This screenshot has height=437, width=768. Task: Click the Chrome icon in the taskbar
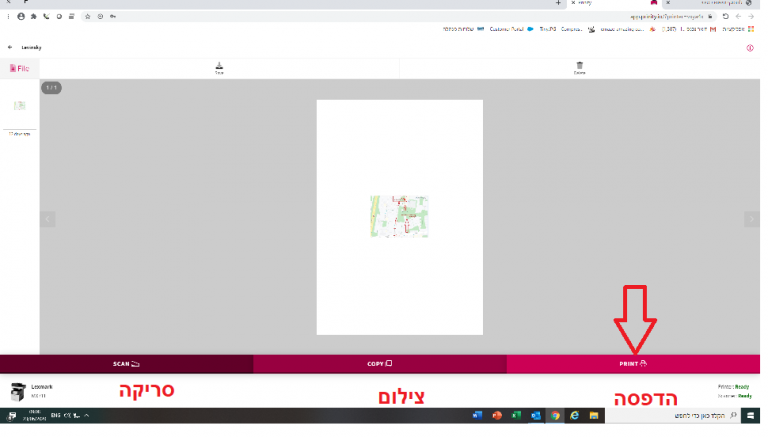[555, 415]
